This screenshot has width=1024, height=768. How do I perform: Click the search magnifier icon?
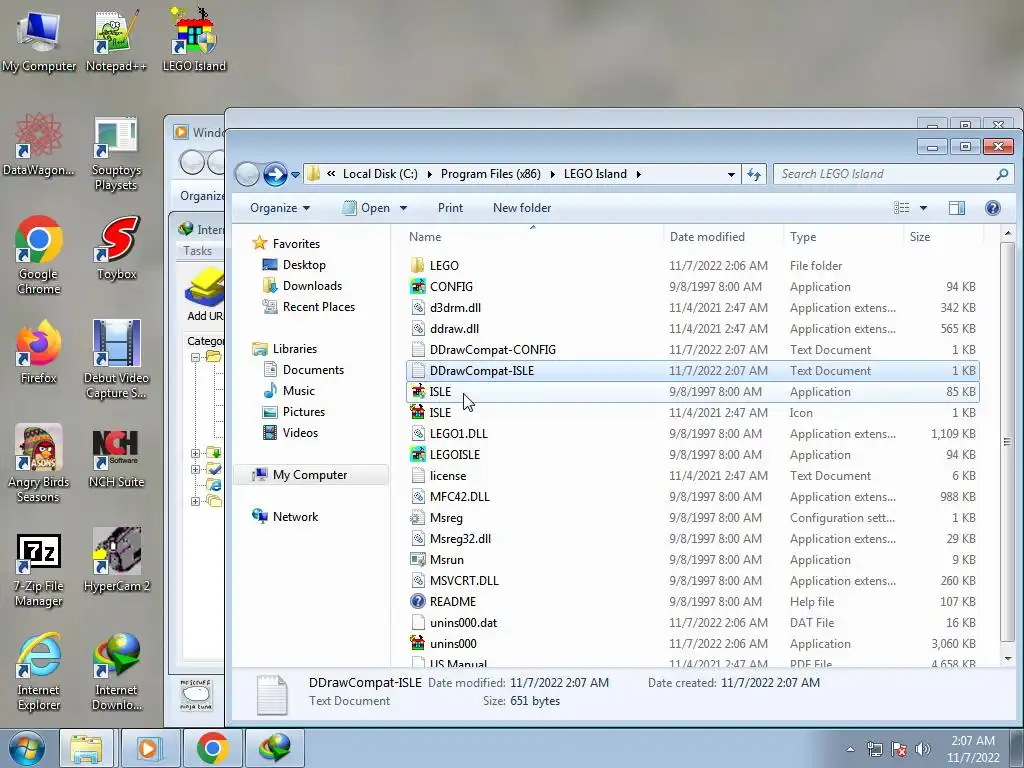coord(1002,174)
